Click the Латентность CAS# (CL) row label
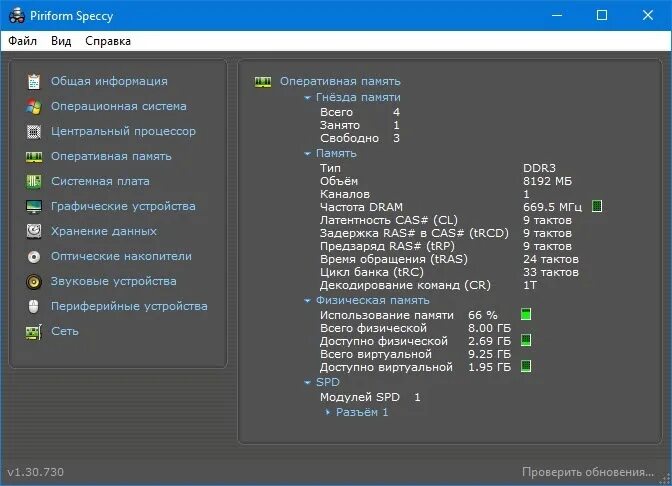Screen dimensions: 672x486 point(389,220)
